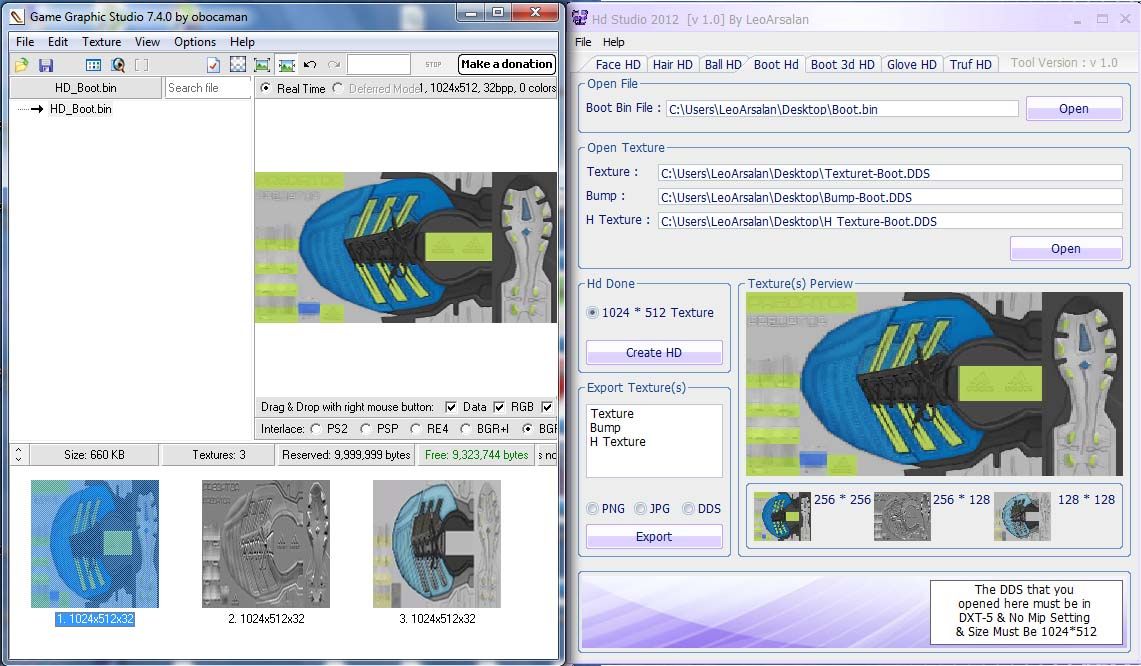
Task: Click the up-down stepper beside Size
Action: 18,455
